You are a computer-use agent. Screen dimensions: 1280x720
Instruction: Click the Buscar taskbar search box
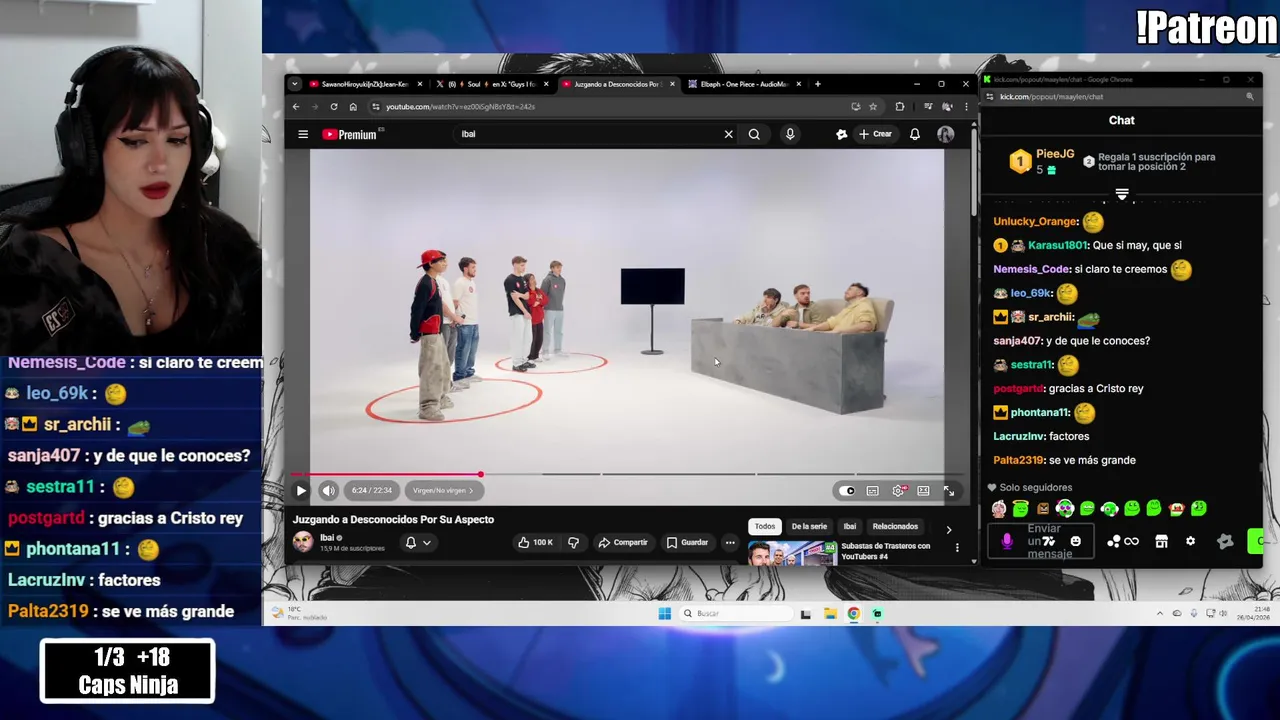pos(737,613)
